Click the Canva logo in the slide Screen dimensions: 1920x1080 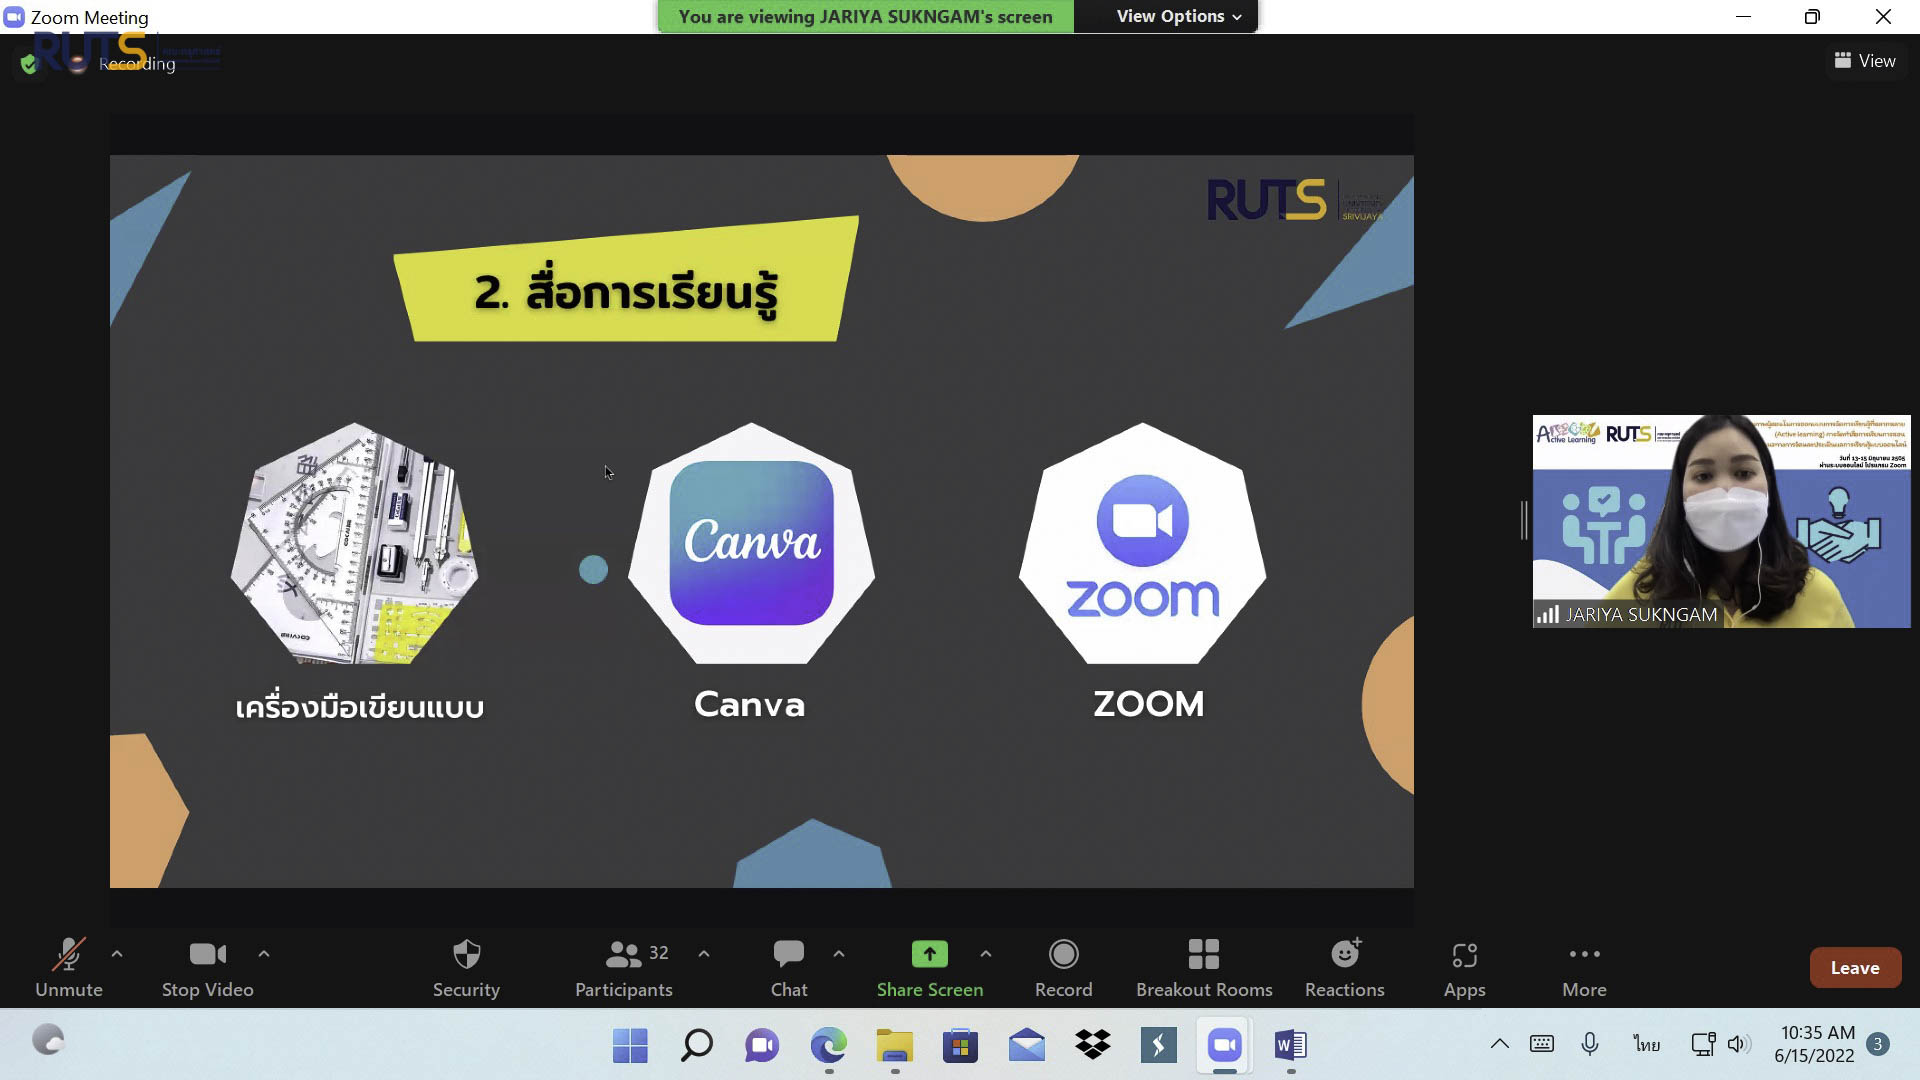tap(751, 543)
